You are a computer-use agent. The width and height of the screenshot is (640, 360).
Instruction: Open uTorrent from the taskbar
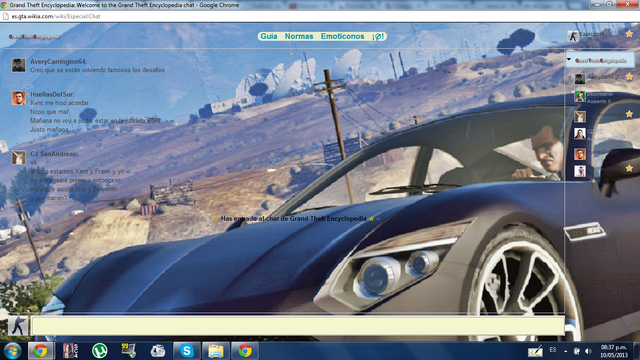(x=99, y=351)
